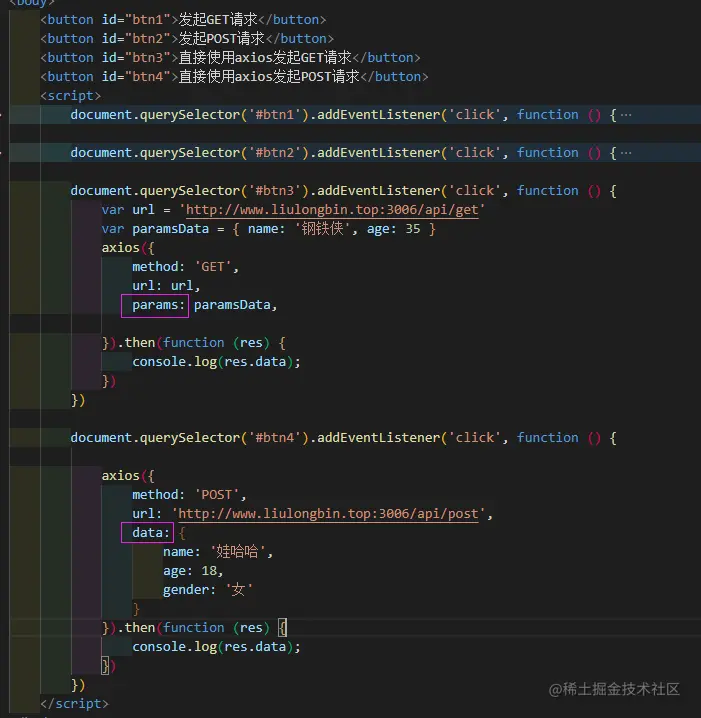Open the api/get URL link
Screen dimensions: 701x718
331,210
